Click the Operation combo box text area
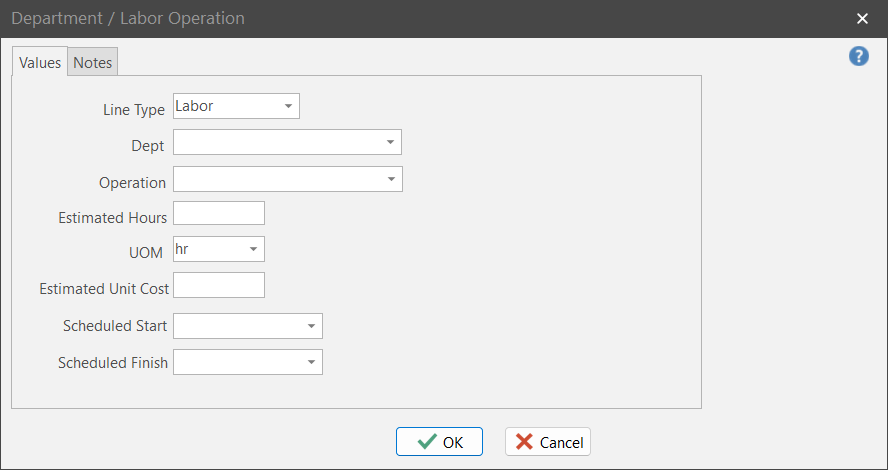This screenshot has height=470, width=888. click(275, 180)
